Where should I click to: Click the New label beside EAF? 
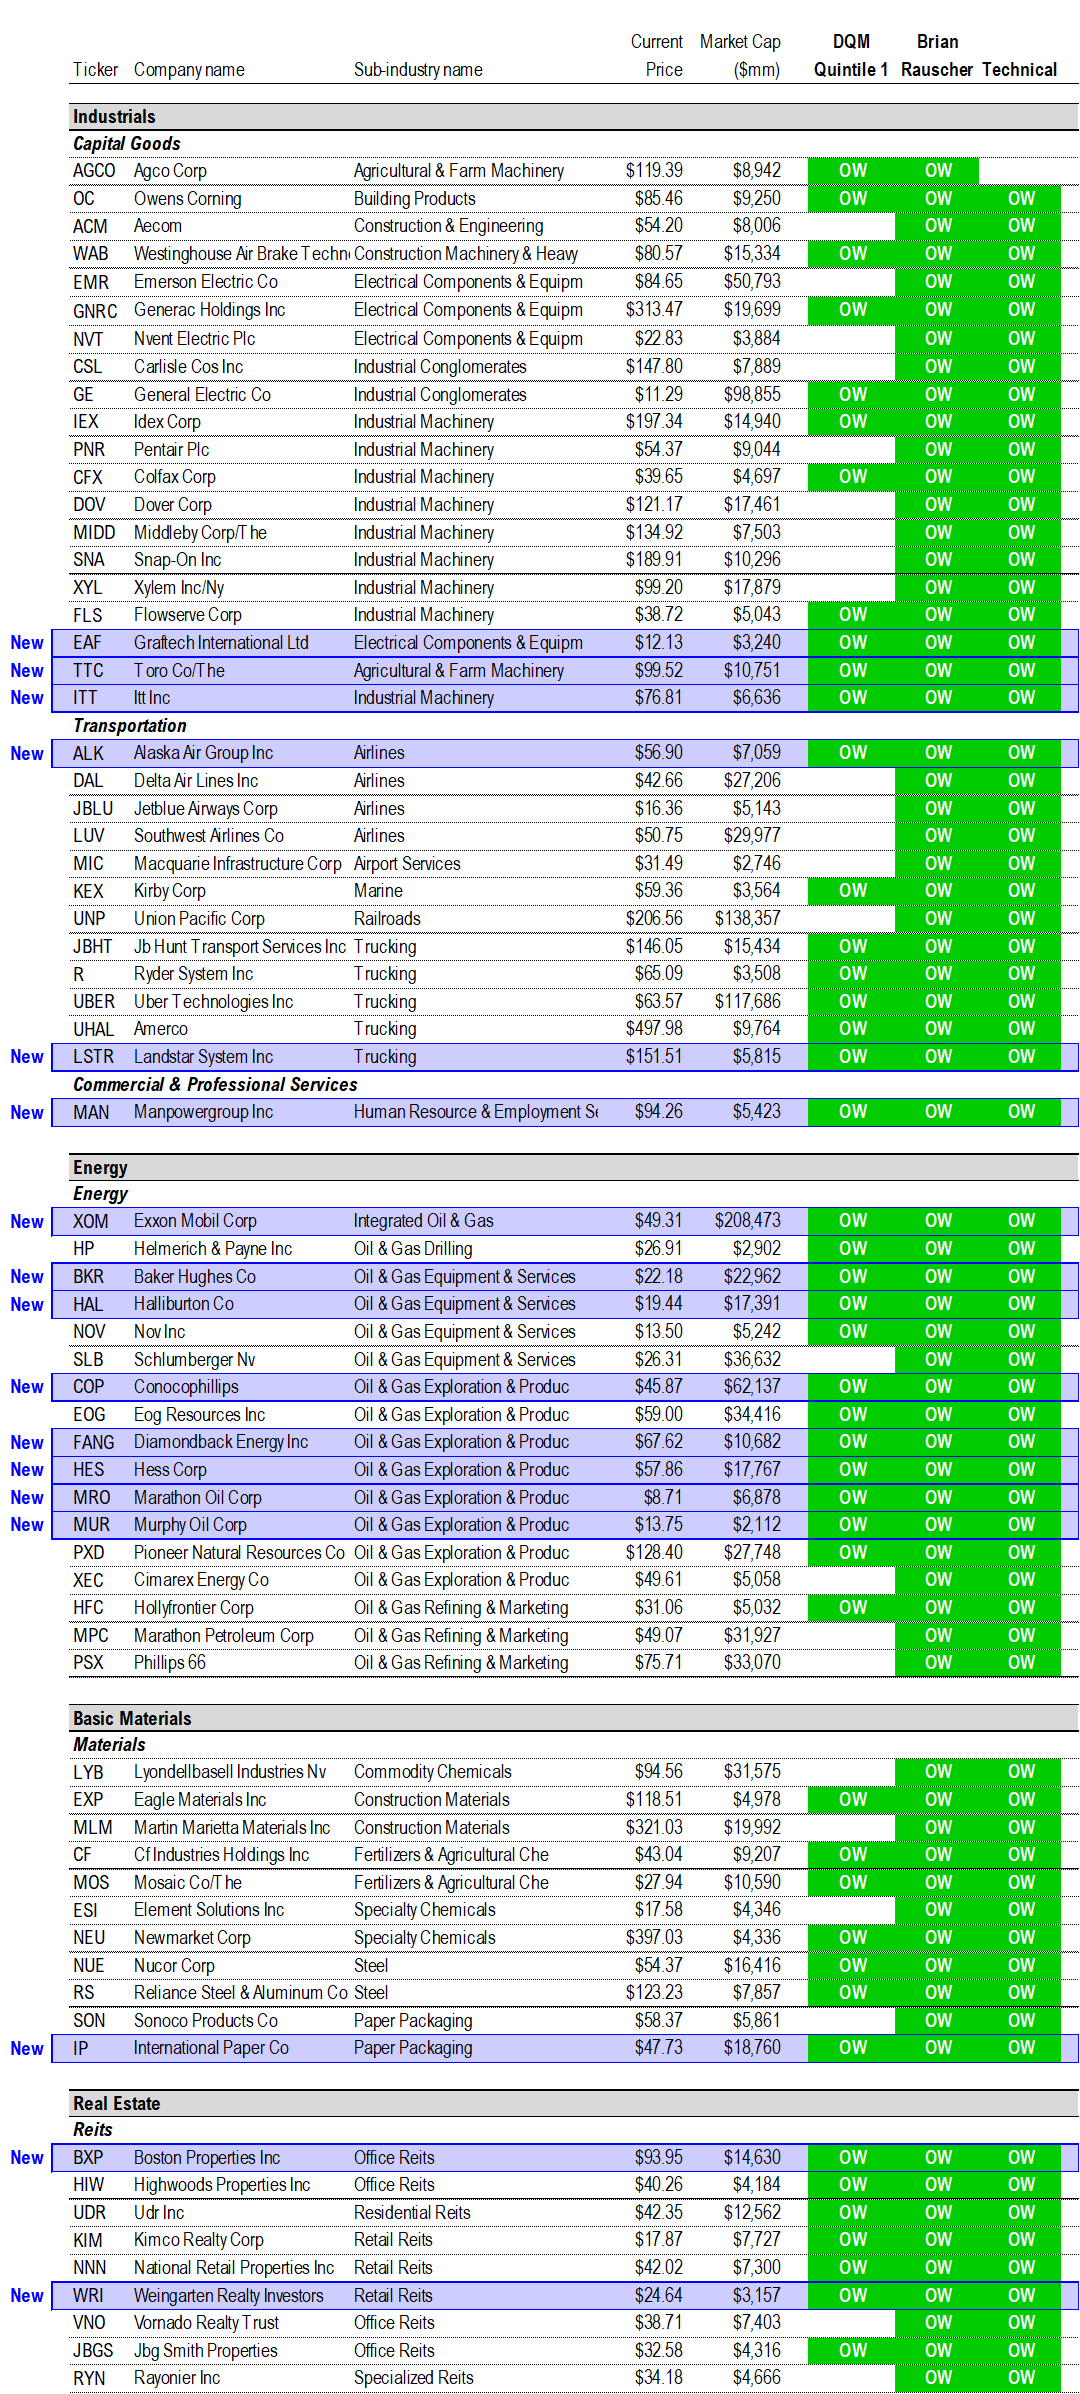point(27,643)
